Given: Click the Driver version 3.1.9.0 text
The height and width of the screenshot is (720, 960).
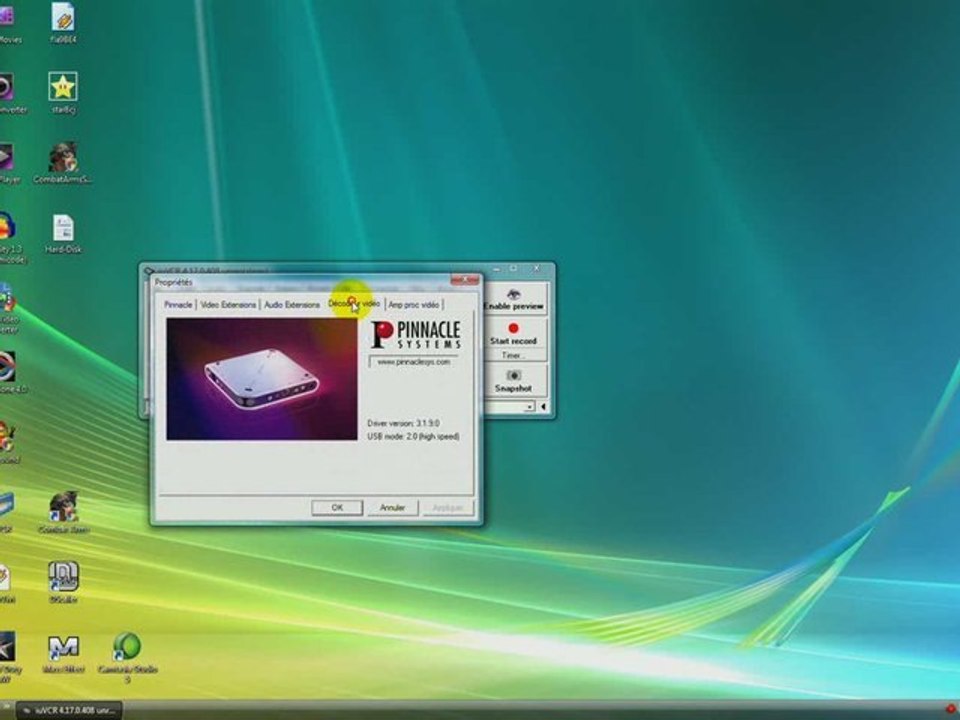Looking at the screenshot, I should [403, 423].
